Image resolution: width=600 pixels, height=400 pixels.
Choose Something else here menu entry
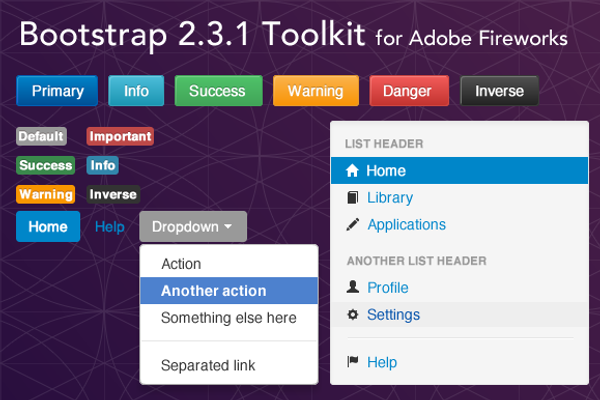pos(229,318)
